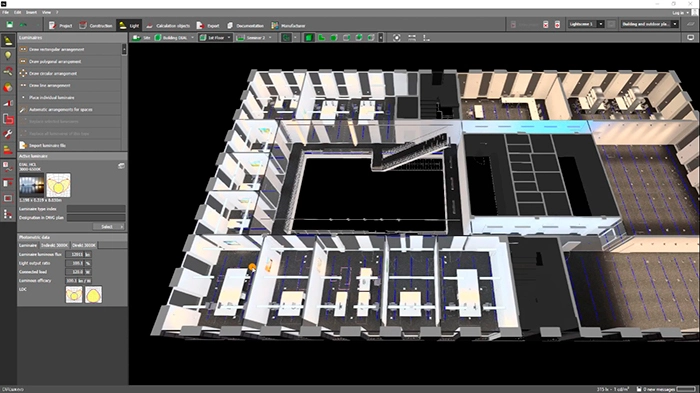Choose Draw rectangular arrangement

pos(70,50)
